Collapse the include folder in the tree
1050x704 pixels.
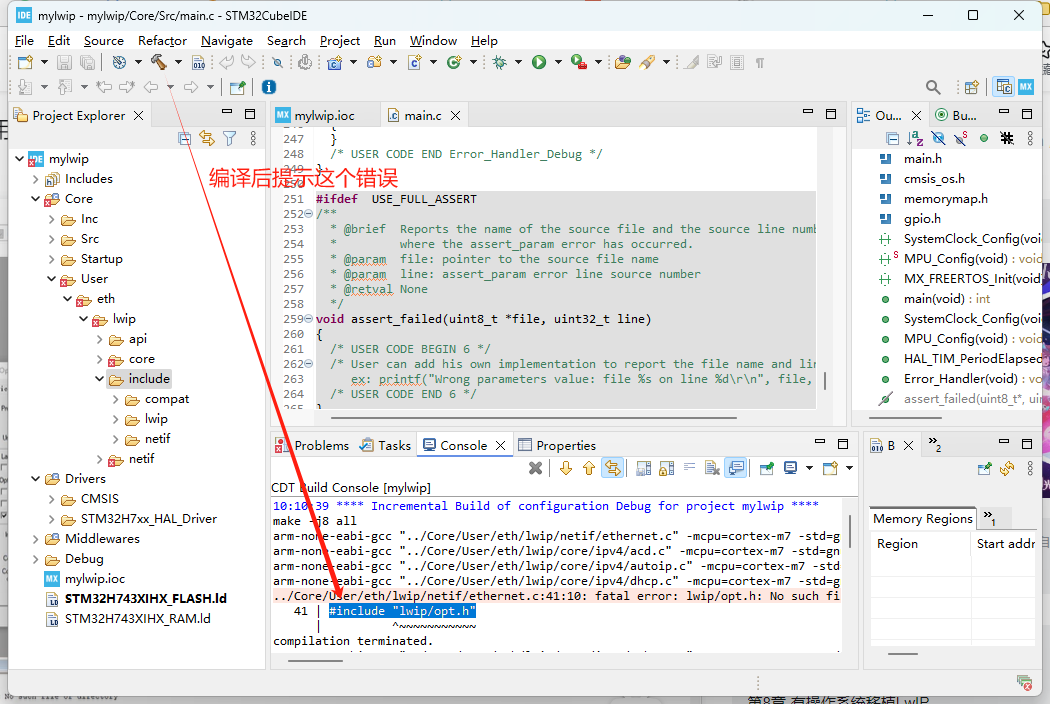100,379
